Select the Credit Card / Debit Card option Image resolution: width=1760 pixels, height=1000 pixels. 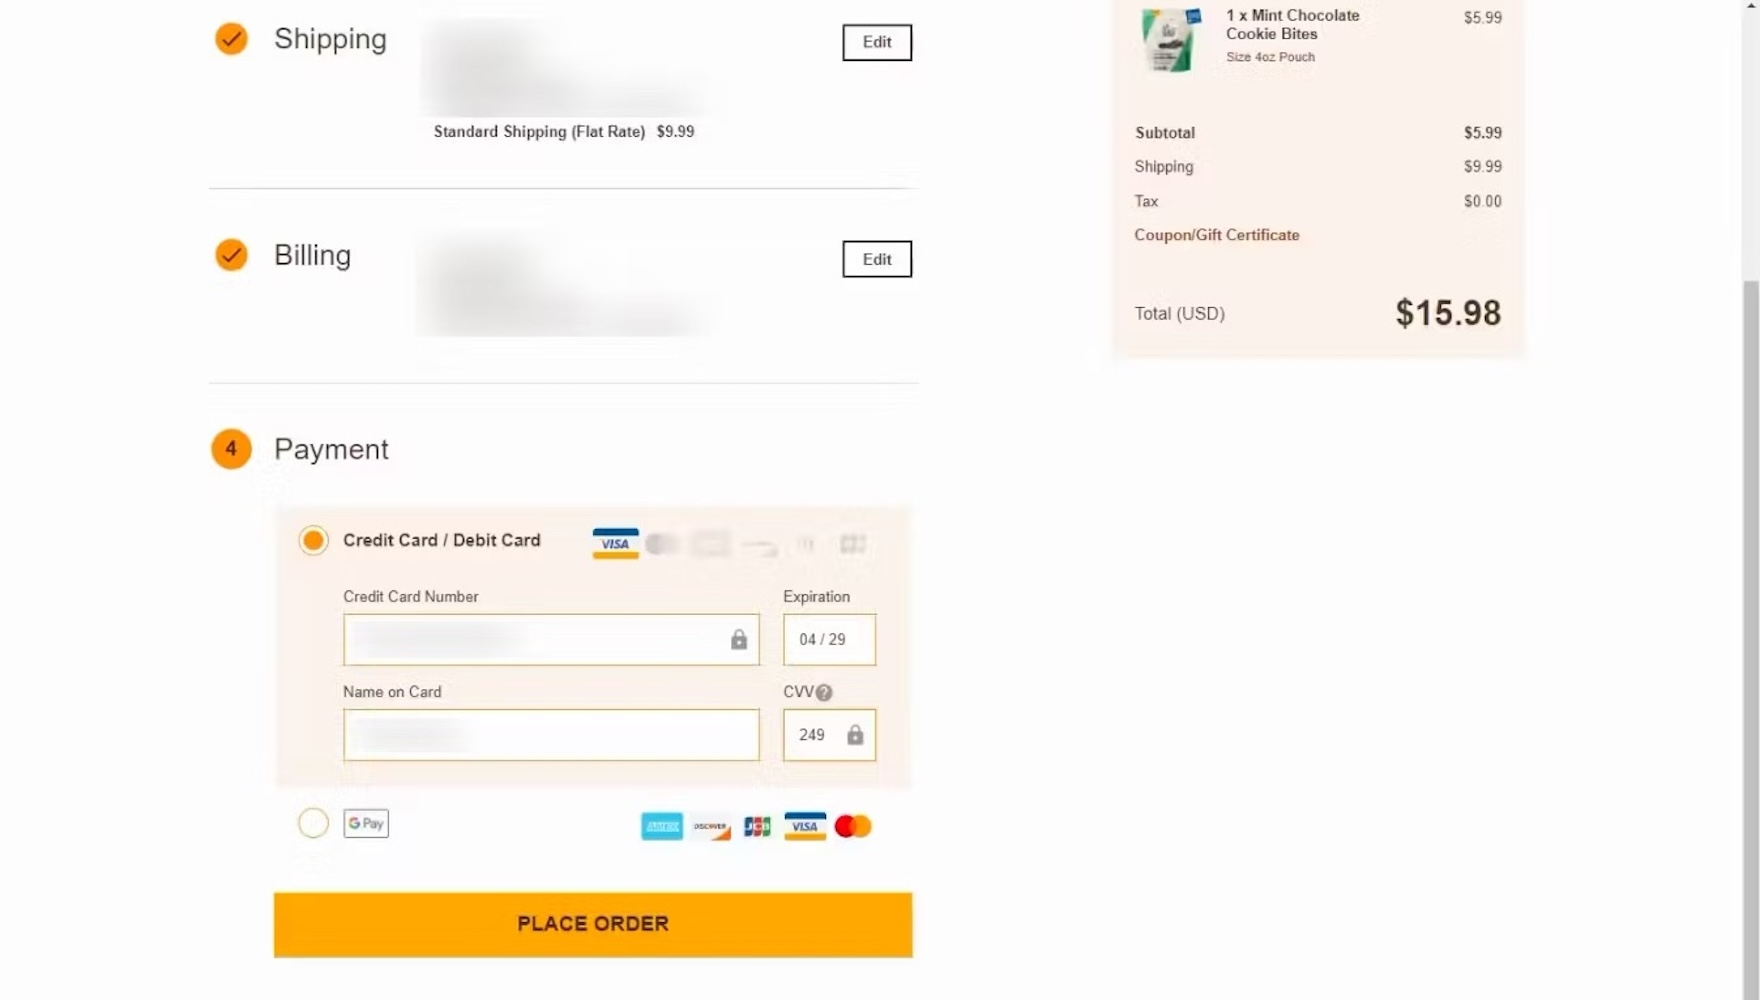click(313, 540)
